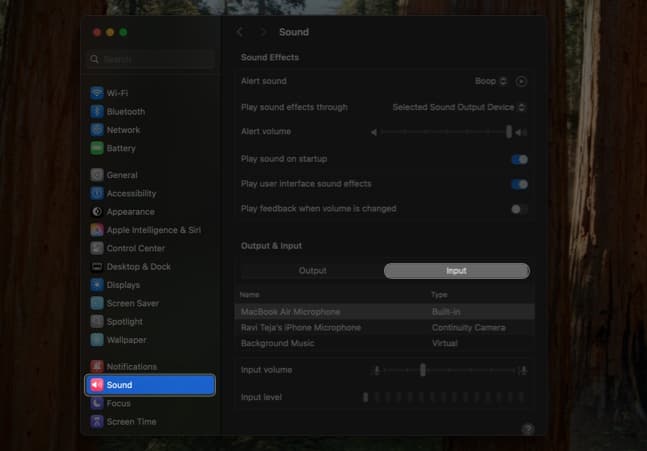Close the Settings window with red button
647x451 pixels.
(x=97, y=32)
